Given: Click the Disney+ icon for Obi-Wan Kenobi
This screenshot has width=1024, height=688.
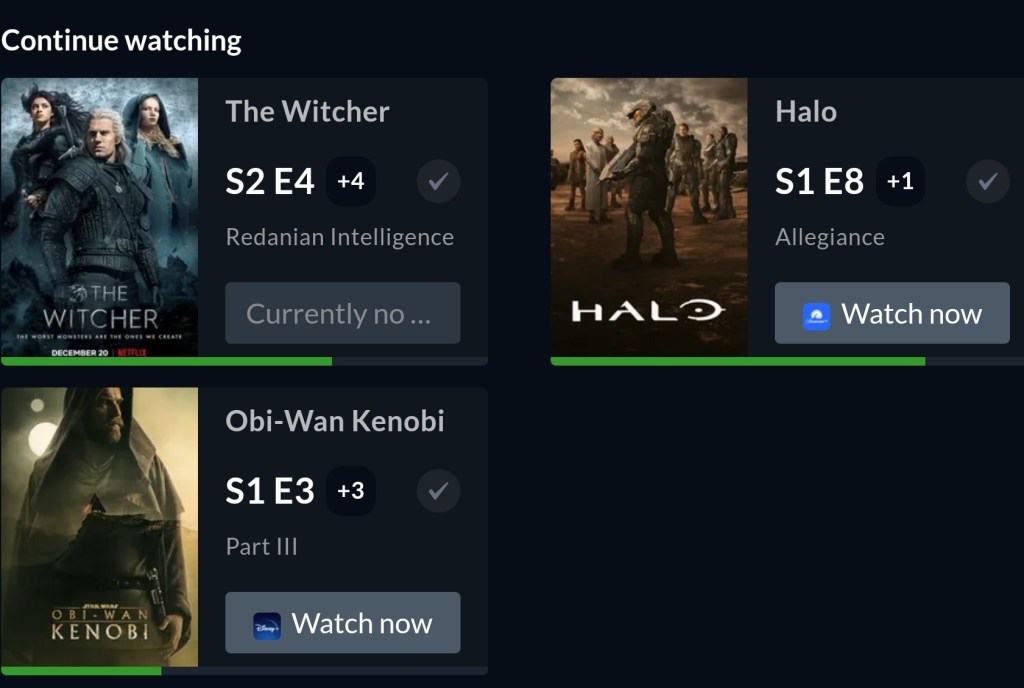Looking at the screenshot, I should click(x=267, y=625).
